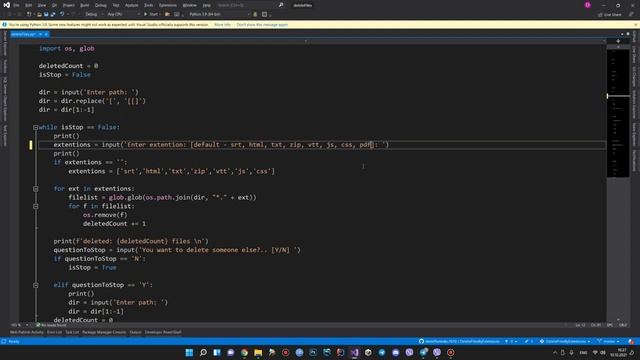Click the Visual Studio taskbar icon
Image resolution: width=640 pixels, height=360 pixels.
click(354, 352)
